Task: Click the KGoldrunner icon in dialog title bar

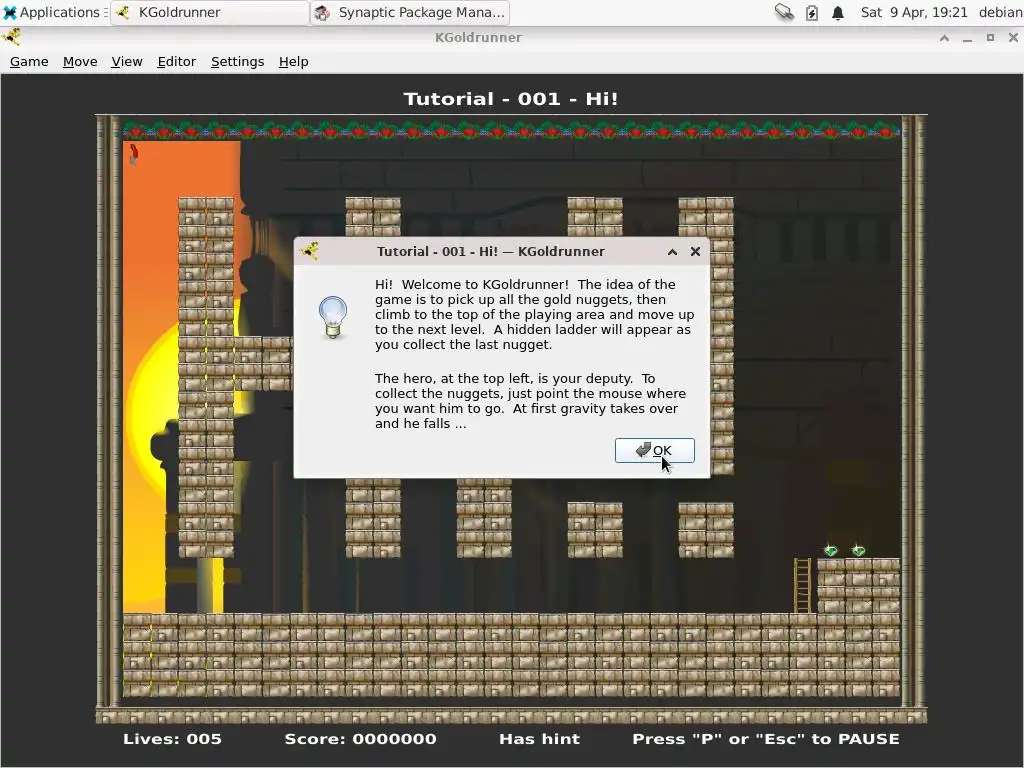Action: [310, 251]
